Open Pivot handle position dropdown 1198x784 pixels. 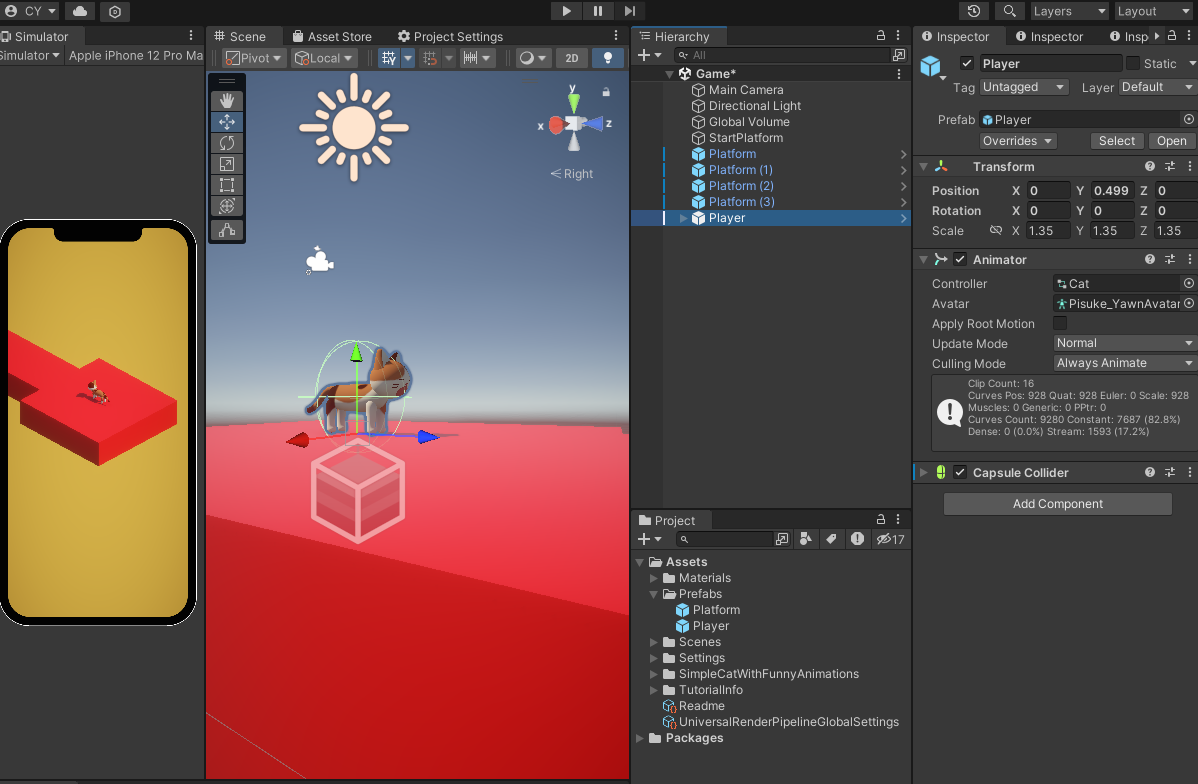pos(254,58)
